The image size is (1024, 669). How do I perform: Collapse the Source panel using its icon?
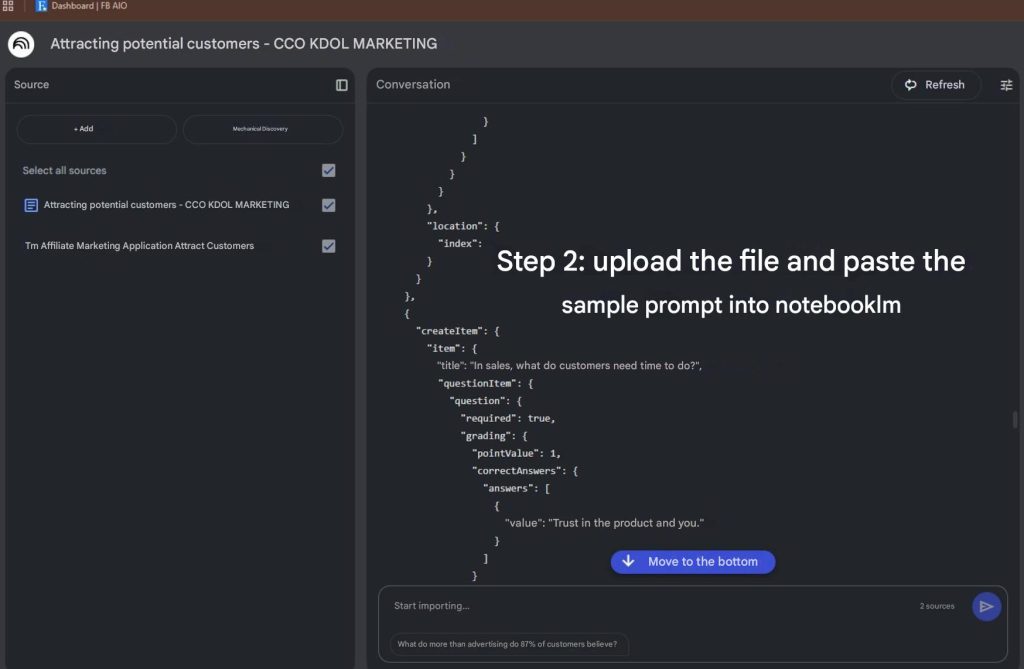click(342, 85)
